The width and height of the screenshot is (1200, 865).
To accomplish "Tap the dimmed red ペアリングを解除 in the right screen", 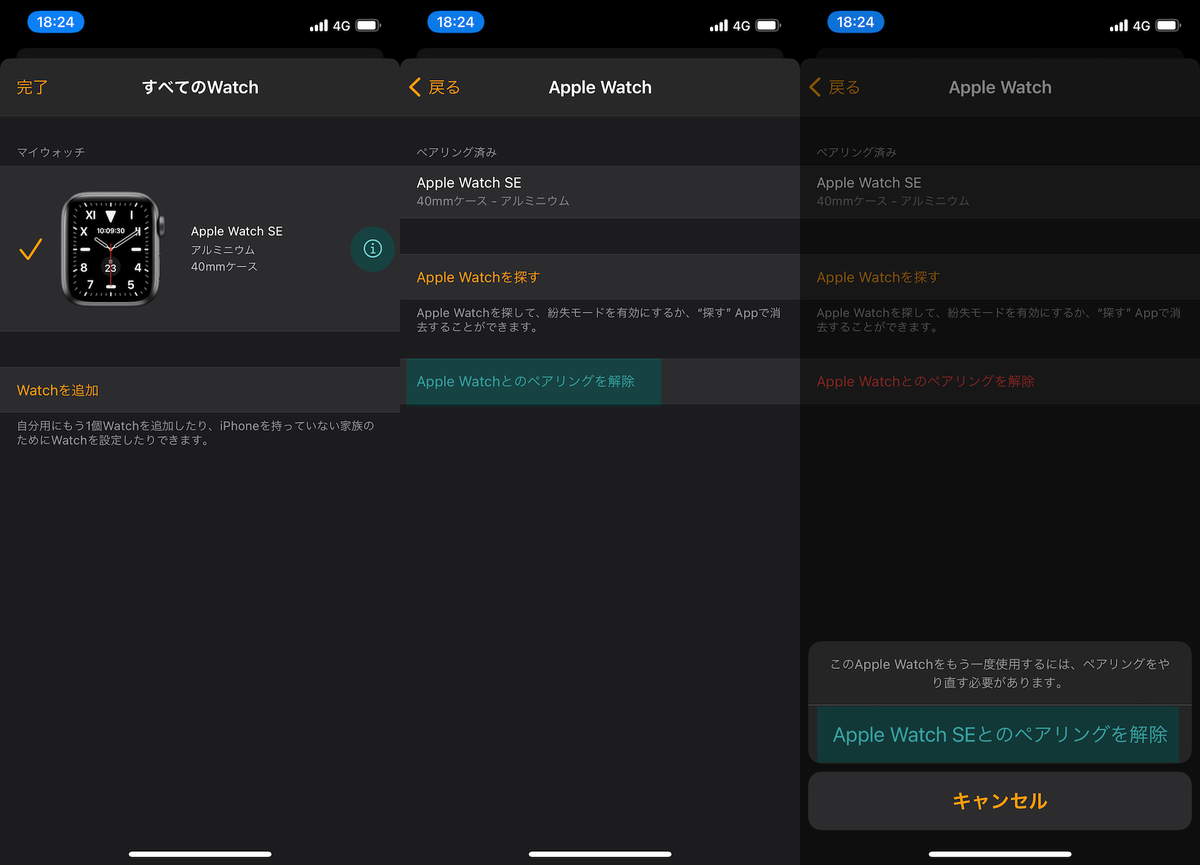I will coord(926,381).
